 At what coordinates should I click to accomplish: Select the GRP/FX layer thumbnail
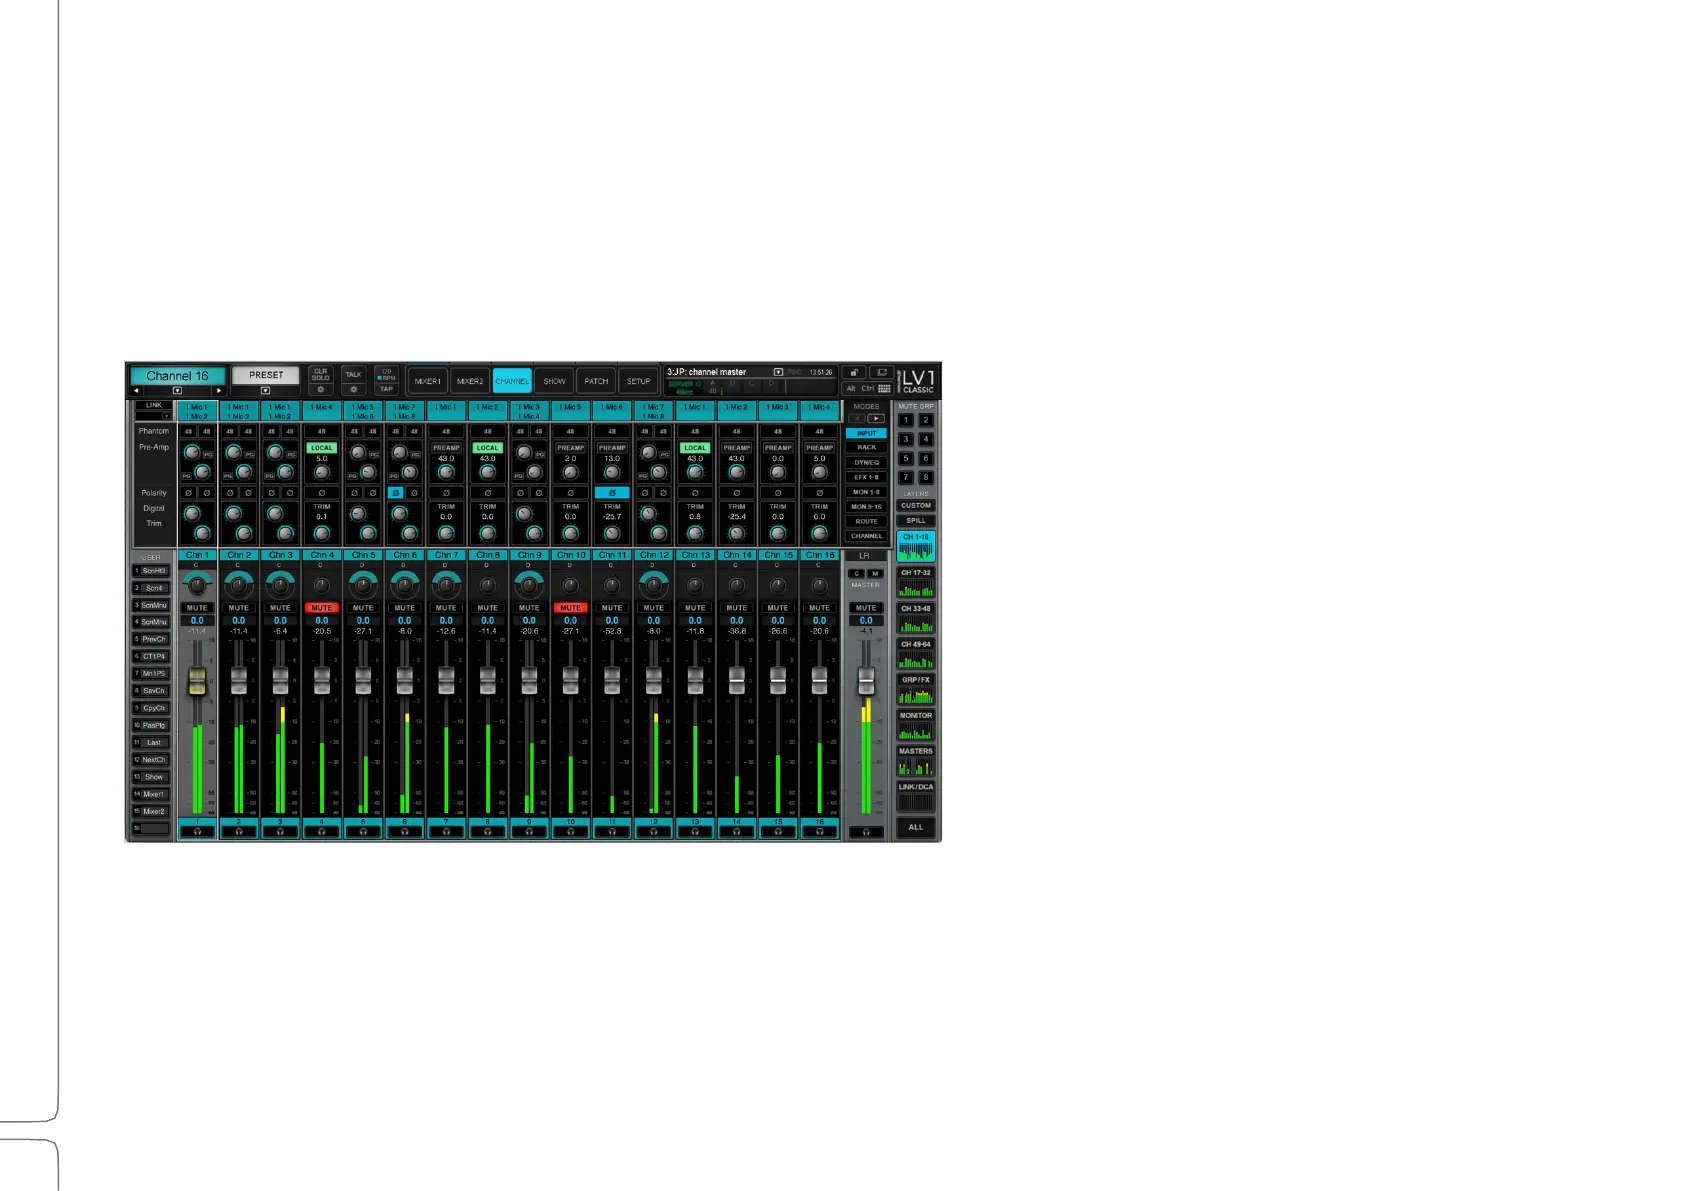pos(915,690)
